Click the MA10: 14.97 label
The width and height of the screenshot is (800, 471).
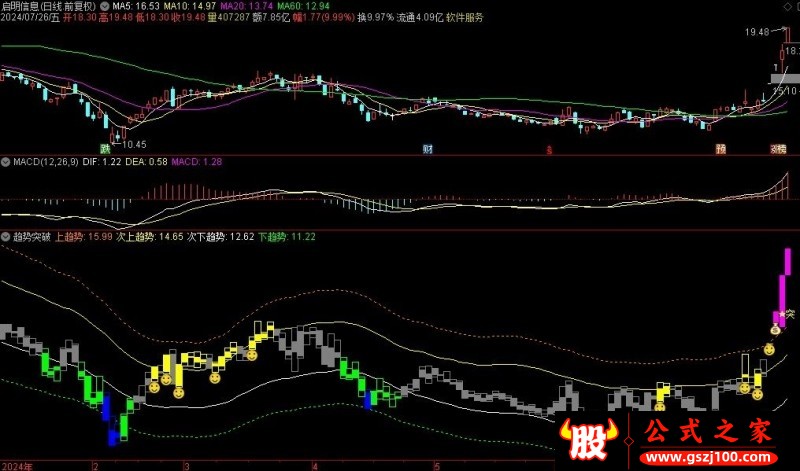(x=189, y=7)
